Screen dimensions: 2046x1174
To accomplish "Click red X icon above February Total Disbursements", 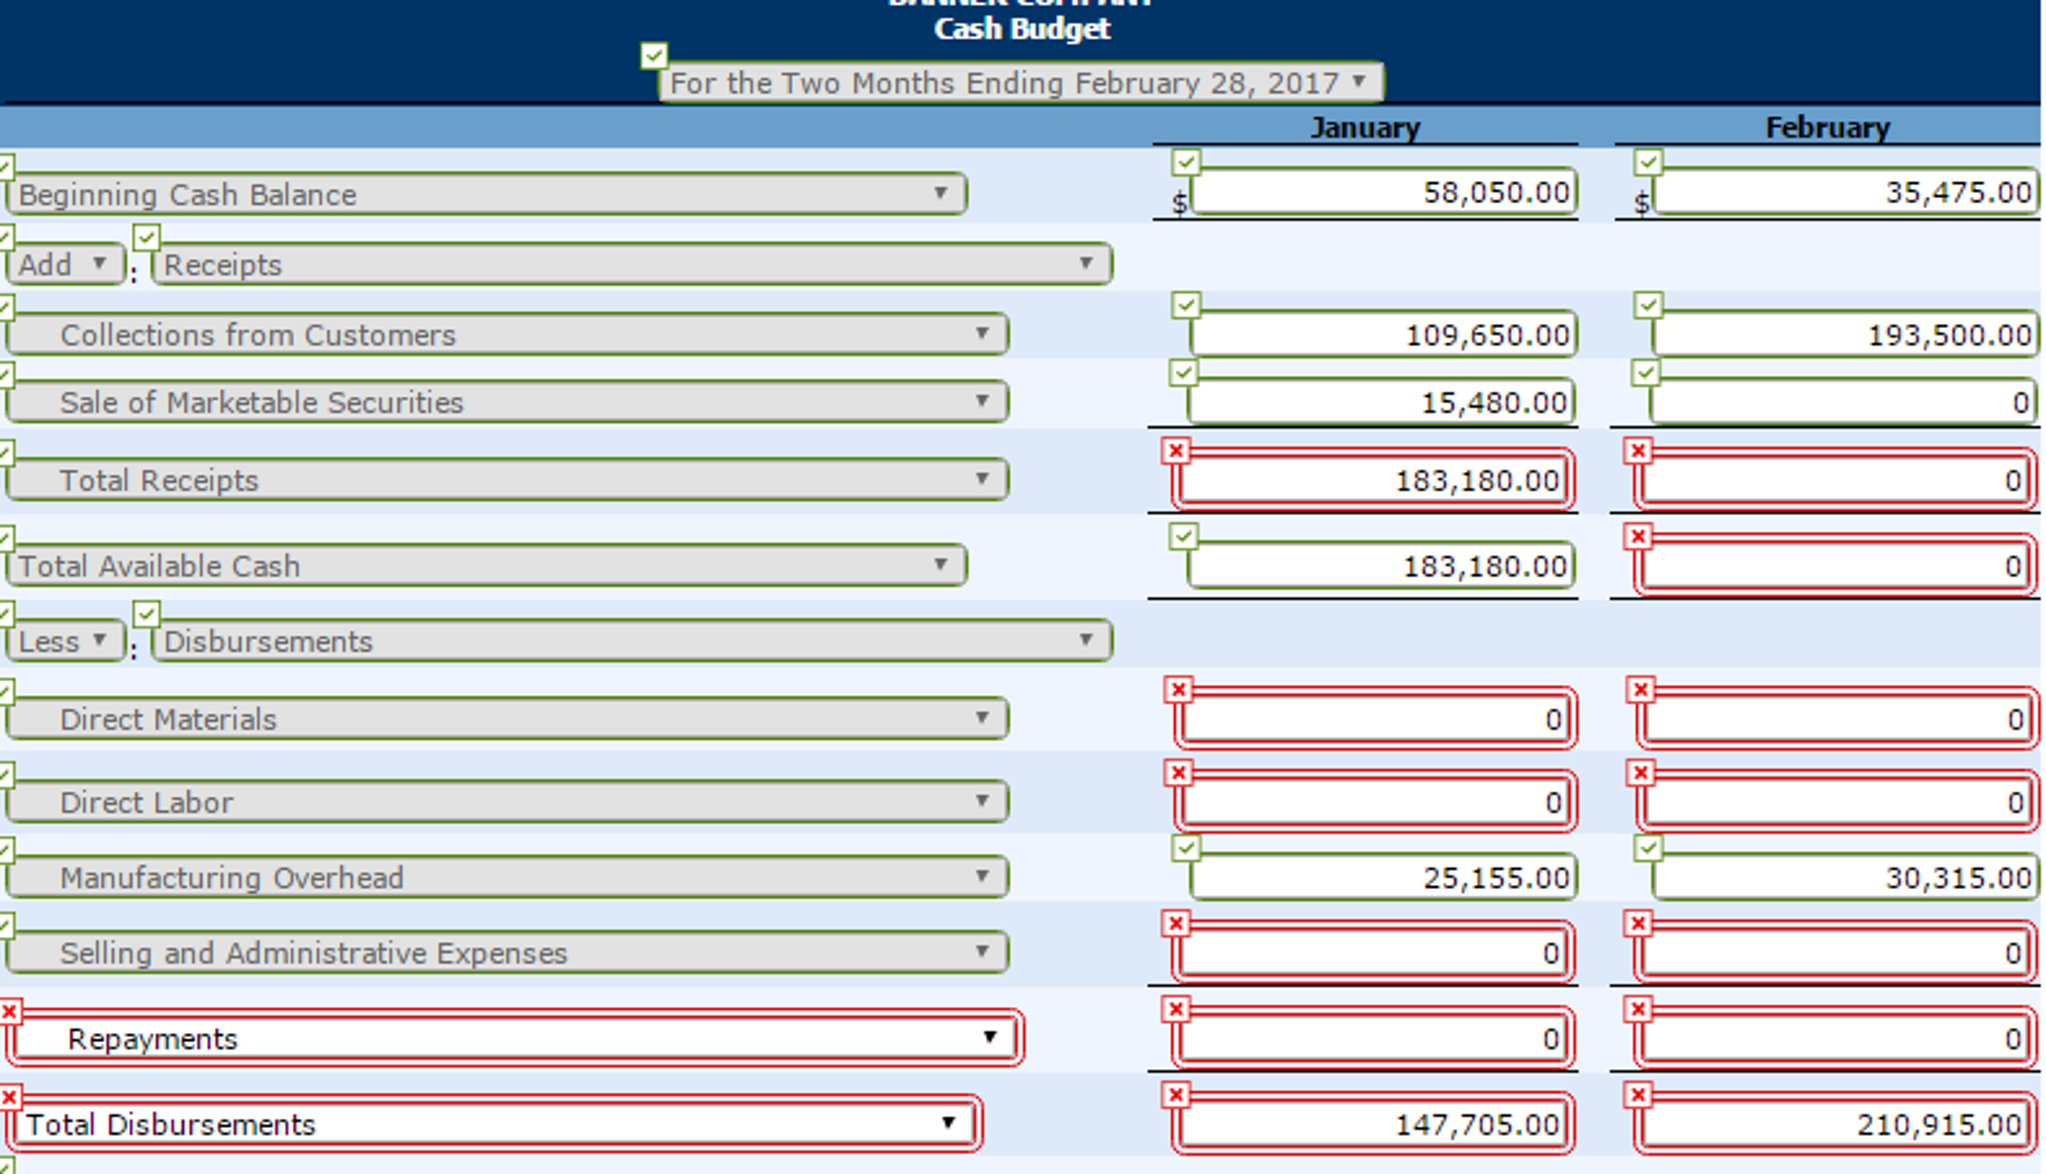I will click(x=1638, y=1096).
